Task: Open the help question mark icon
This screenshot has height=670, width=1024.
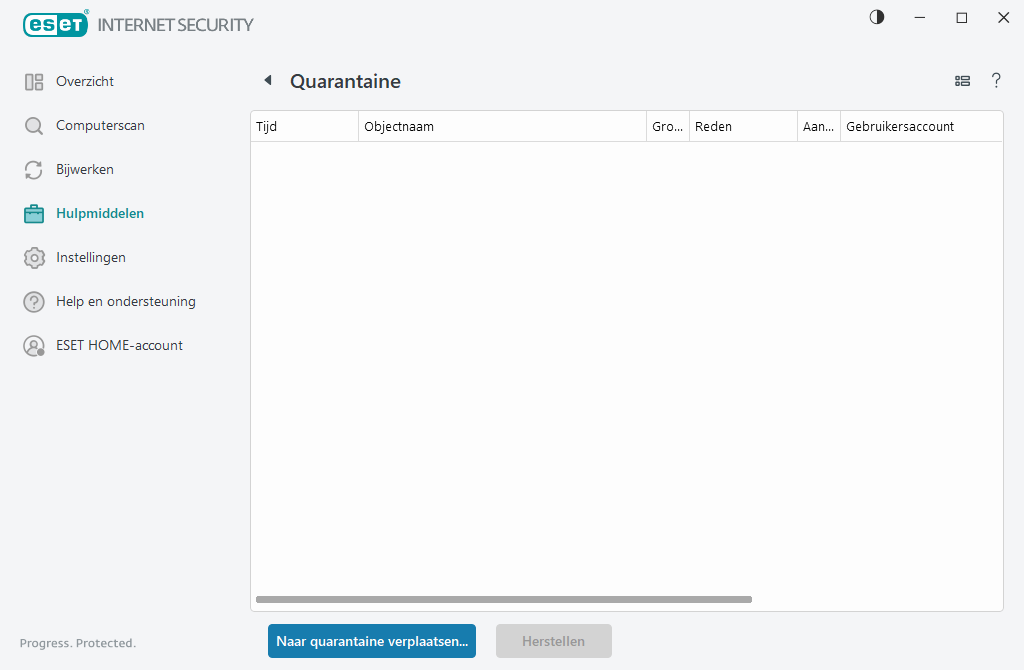Action: pos(996,81)
